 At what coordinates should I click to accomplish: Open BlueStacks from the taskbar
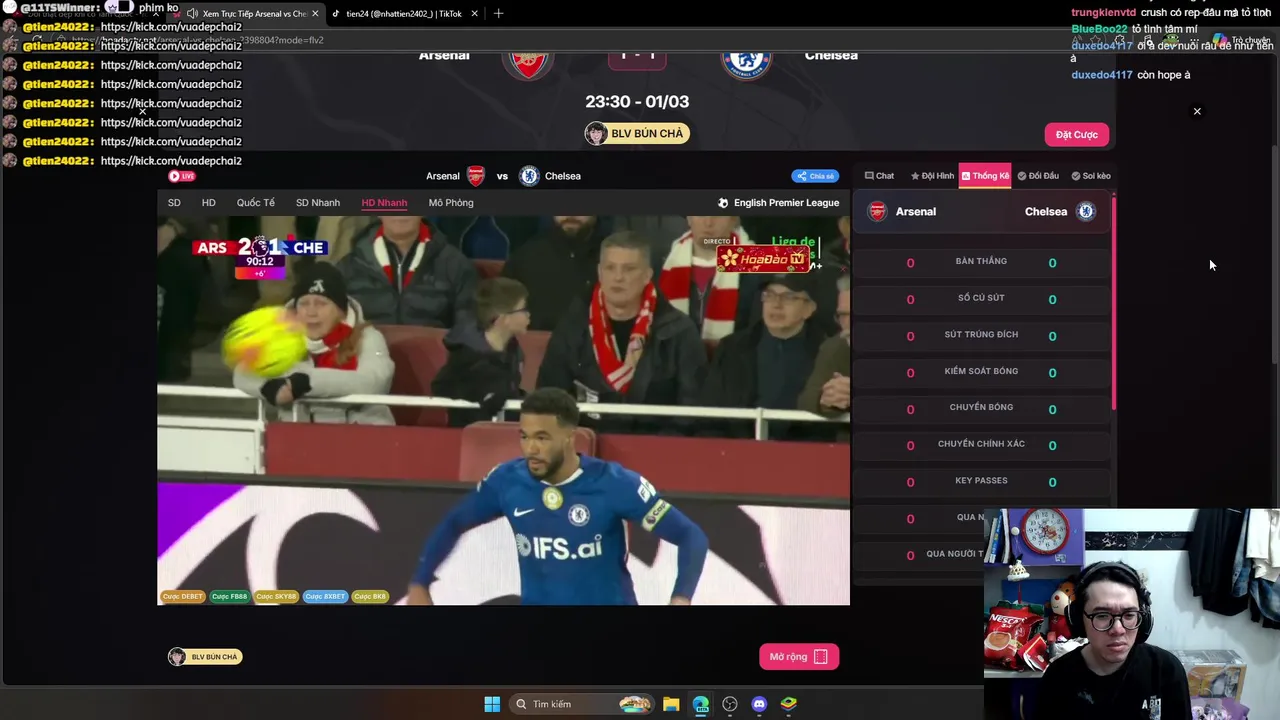(x=789, y=704)
